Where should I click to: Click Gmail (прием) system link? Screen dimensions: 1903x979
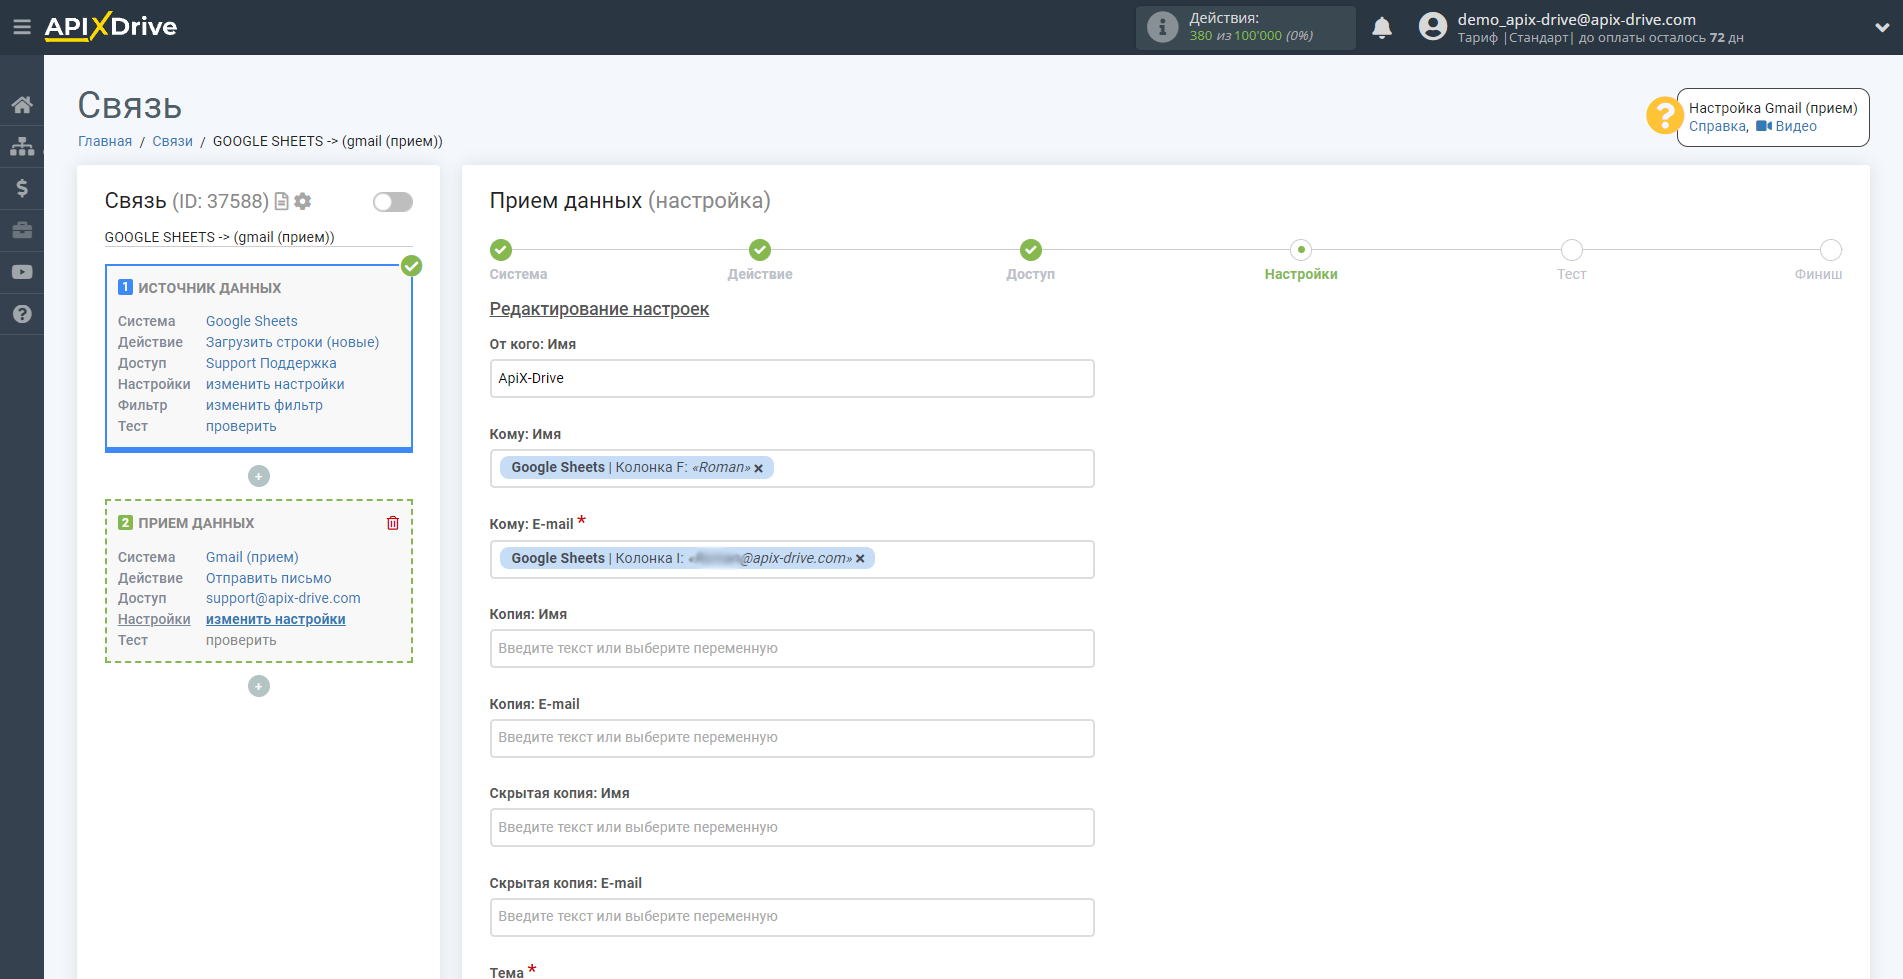coord(252,558)
